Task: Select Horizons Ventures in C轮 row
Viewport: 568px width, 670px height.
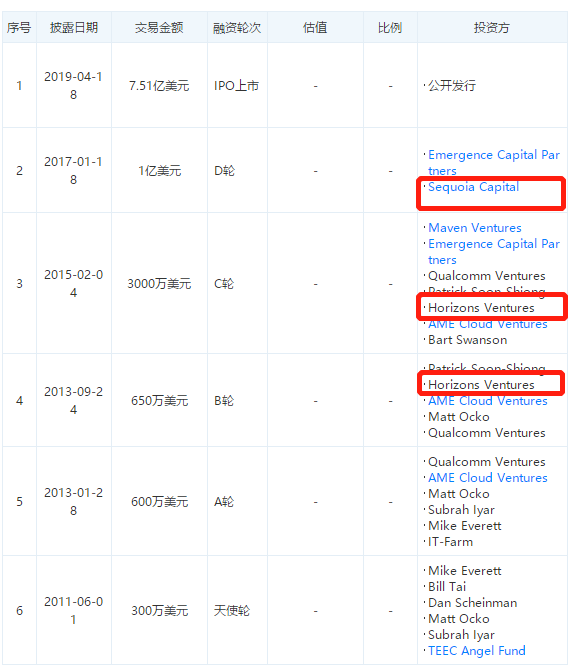Action: 481,308
